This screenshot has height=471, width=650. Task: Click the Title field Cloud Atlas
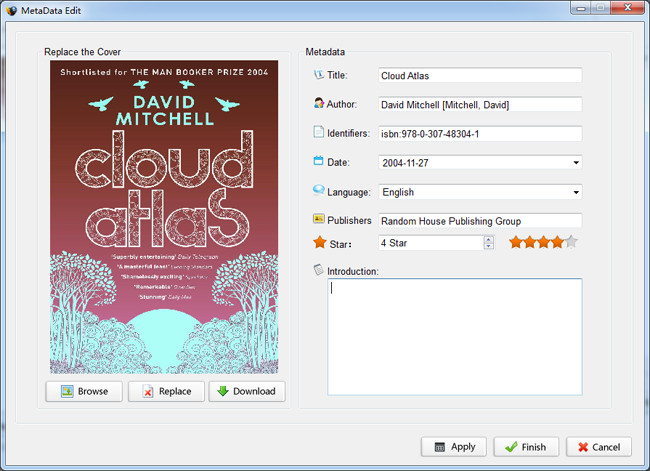pyautogui.click(x=480, y=75)
